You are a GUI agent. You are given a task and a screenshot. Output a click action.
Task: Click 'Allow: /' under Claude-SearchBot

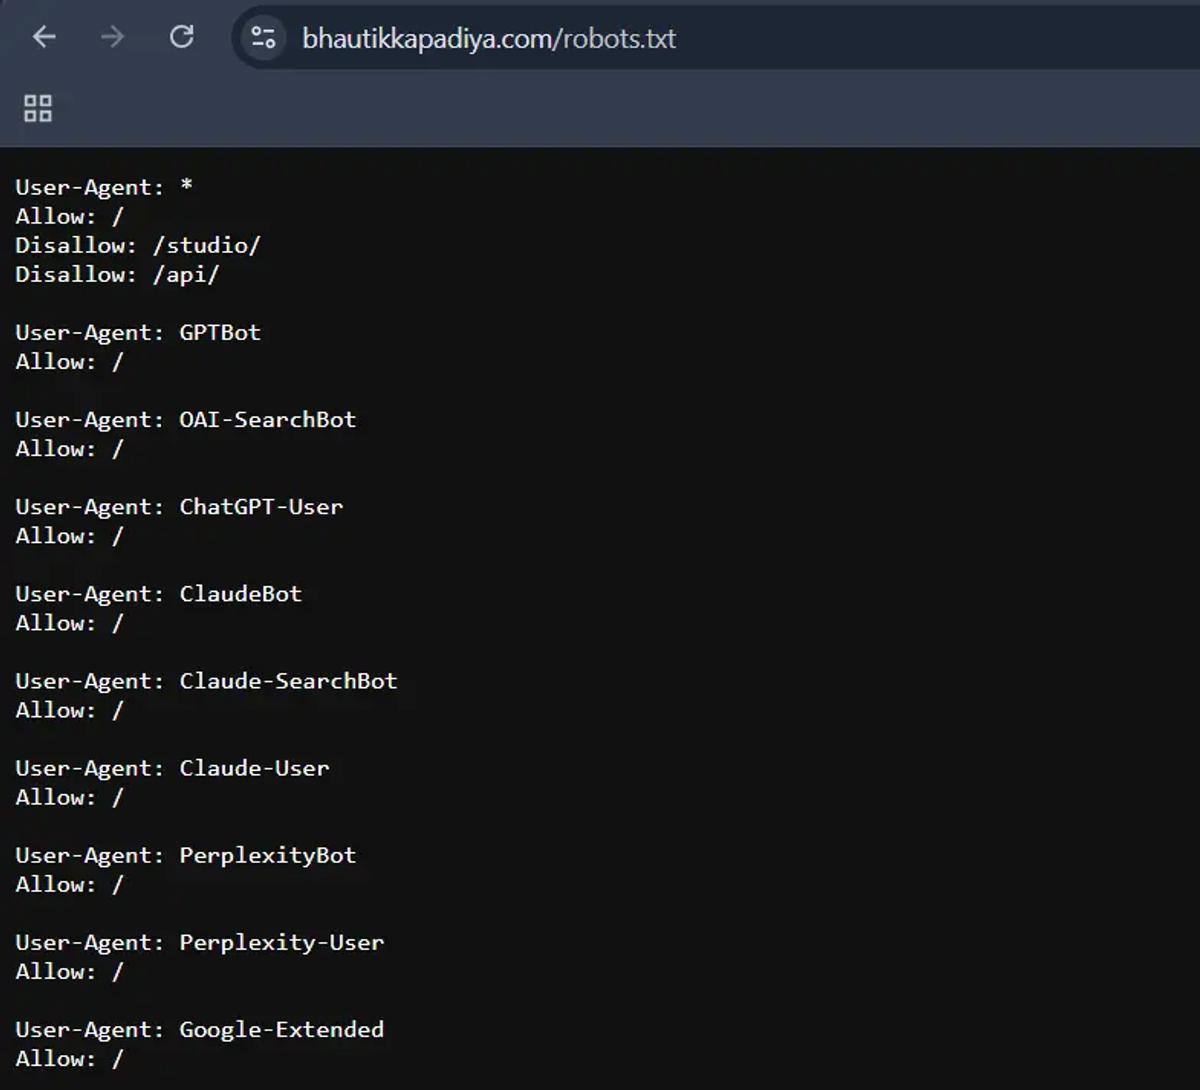69,709
